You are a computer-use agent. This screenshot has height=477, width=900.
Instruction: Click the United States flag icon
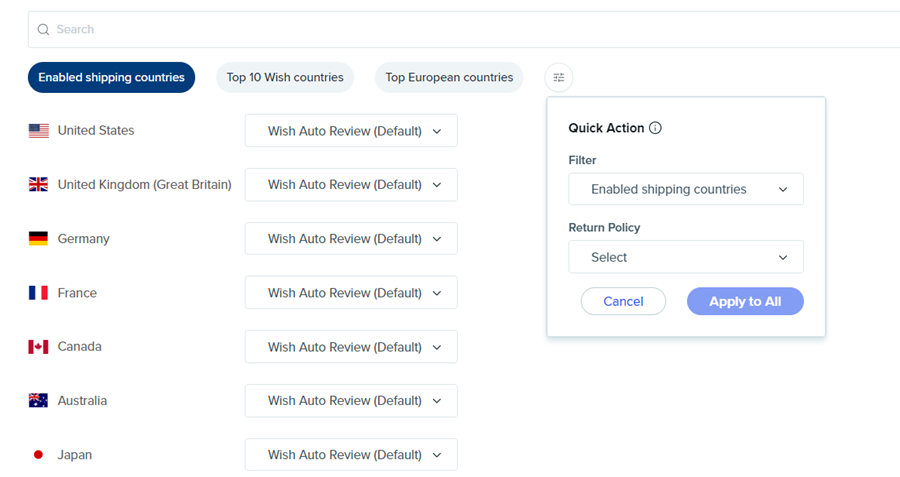pos(39,131)
